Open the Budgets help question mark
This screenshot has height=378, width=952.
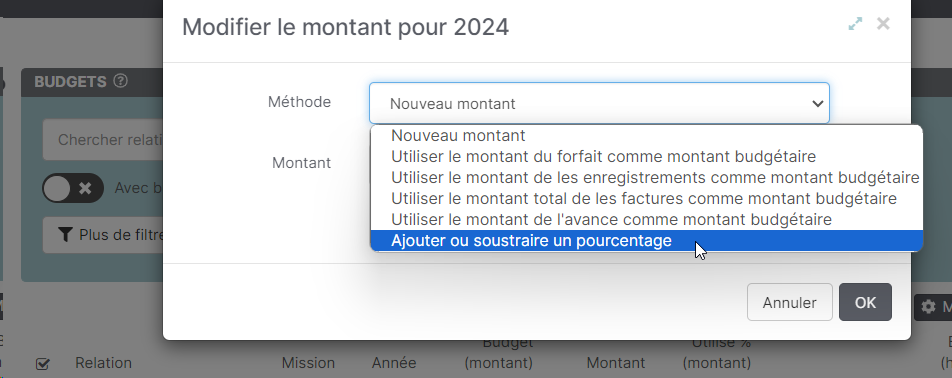click(x=120, y=81)
